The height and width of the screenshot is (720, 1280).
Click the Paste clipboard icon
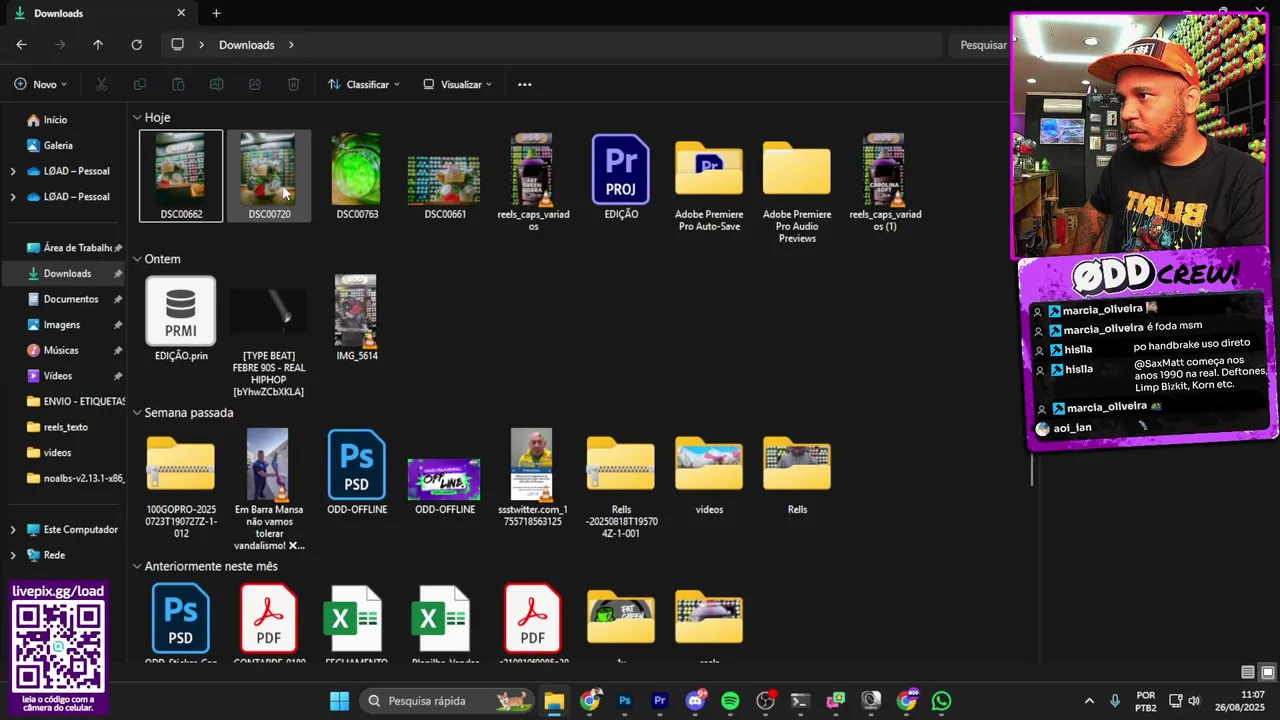click(178, 85)
